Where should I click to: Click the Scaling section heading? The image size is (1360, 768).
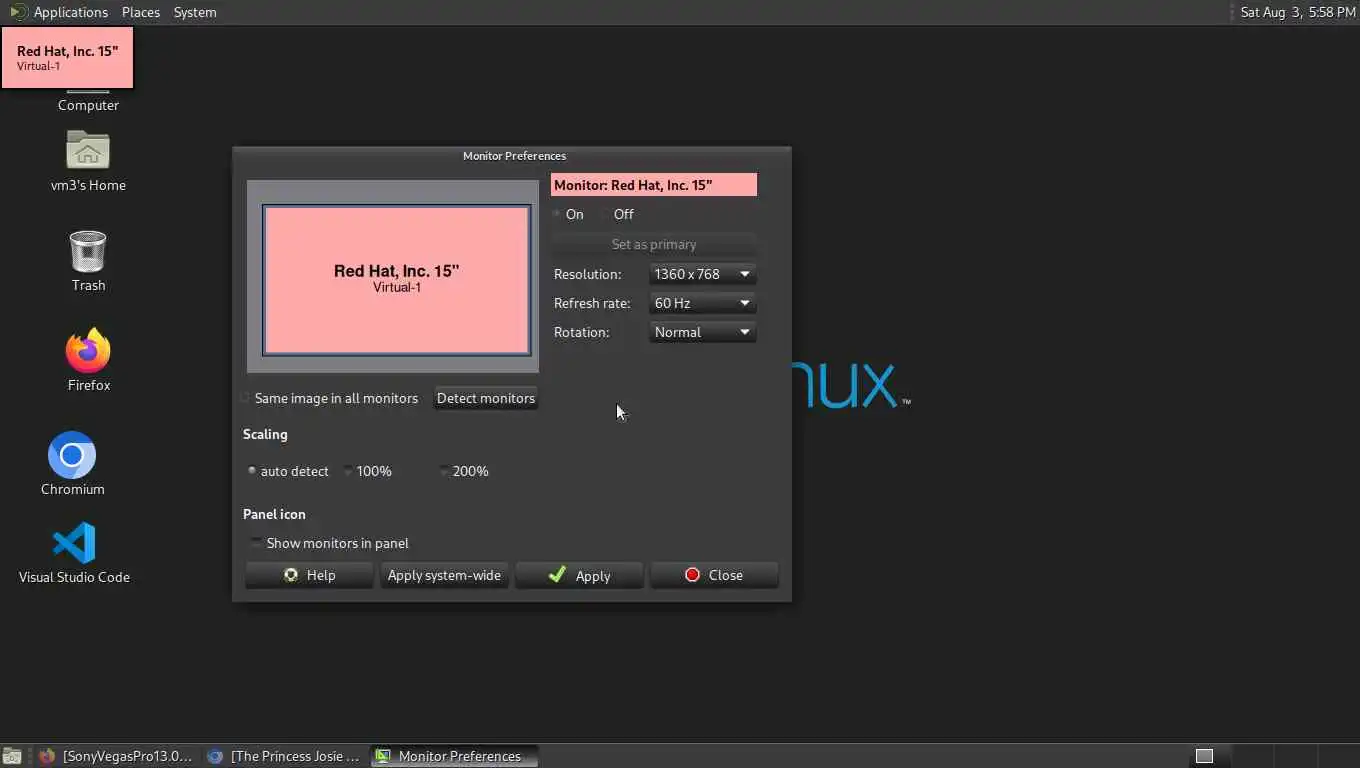(x=265, y=434)
